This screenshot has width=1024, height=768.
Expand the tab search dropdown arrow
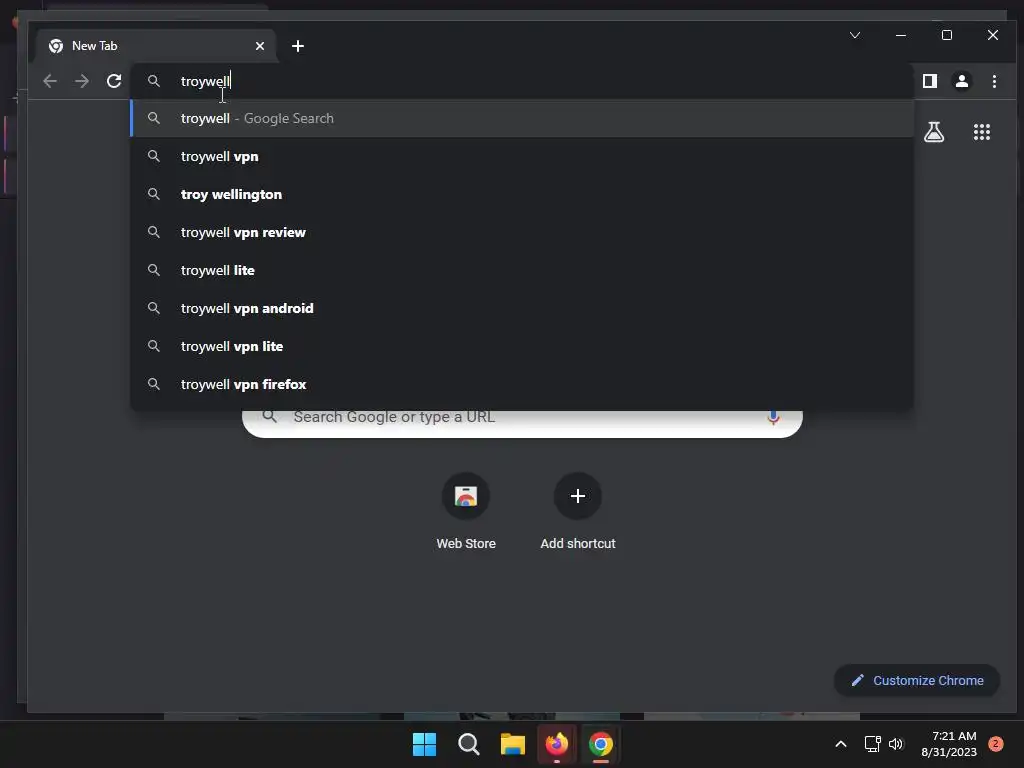(x=855, y=35)
